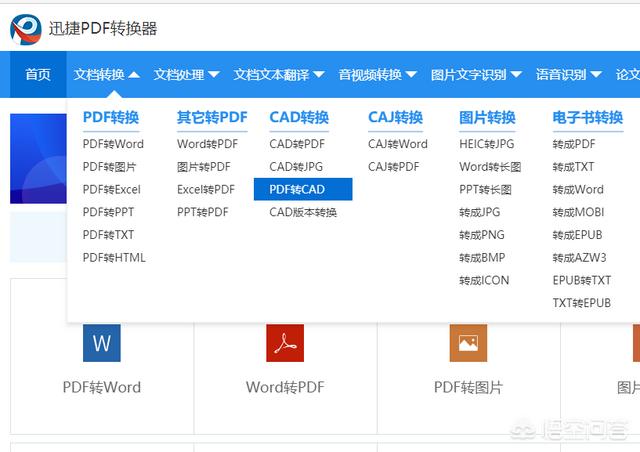Expand the 语音识别 dropdown
Screen dimensions: 640x452
tap(569, 74)
